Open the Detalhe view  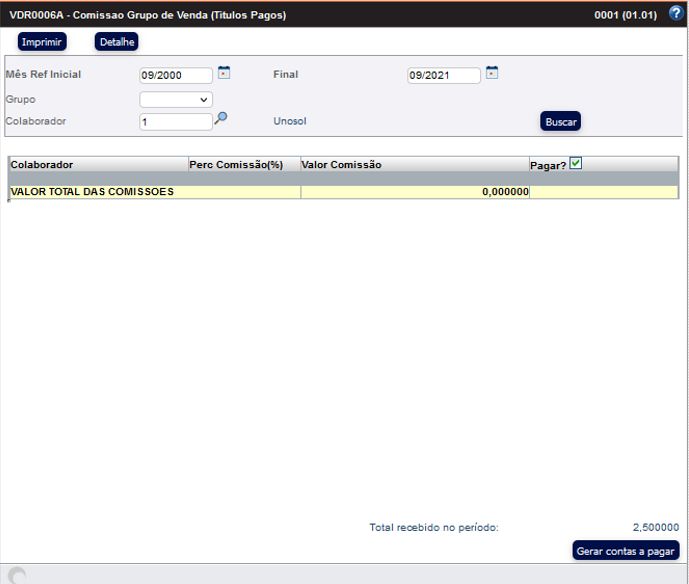(x=116, y=42)
